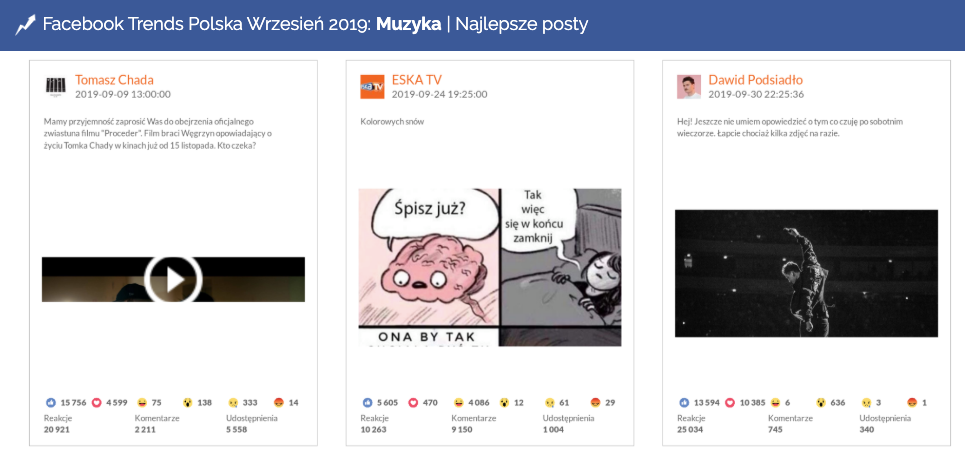The width and height of the screenshot is (965, 462).
Task: Open Tomasz Chada profile link
Action: click(114, 80)
